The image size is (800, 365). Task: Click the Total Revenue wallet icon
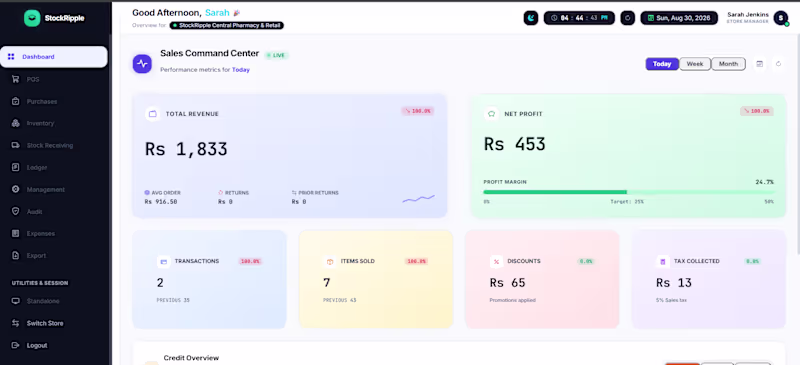coord(152,114)
